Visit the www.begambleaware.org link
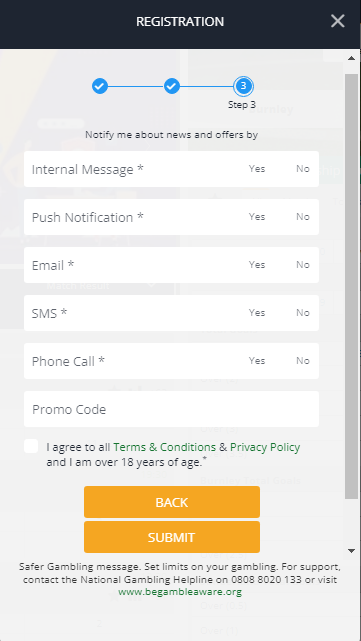This screenshot has height=641, width=361. point(180,592)
